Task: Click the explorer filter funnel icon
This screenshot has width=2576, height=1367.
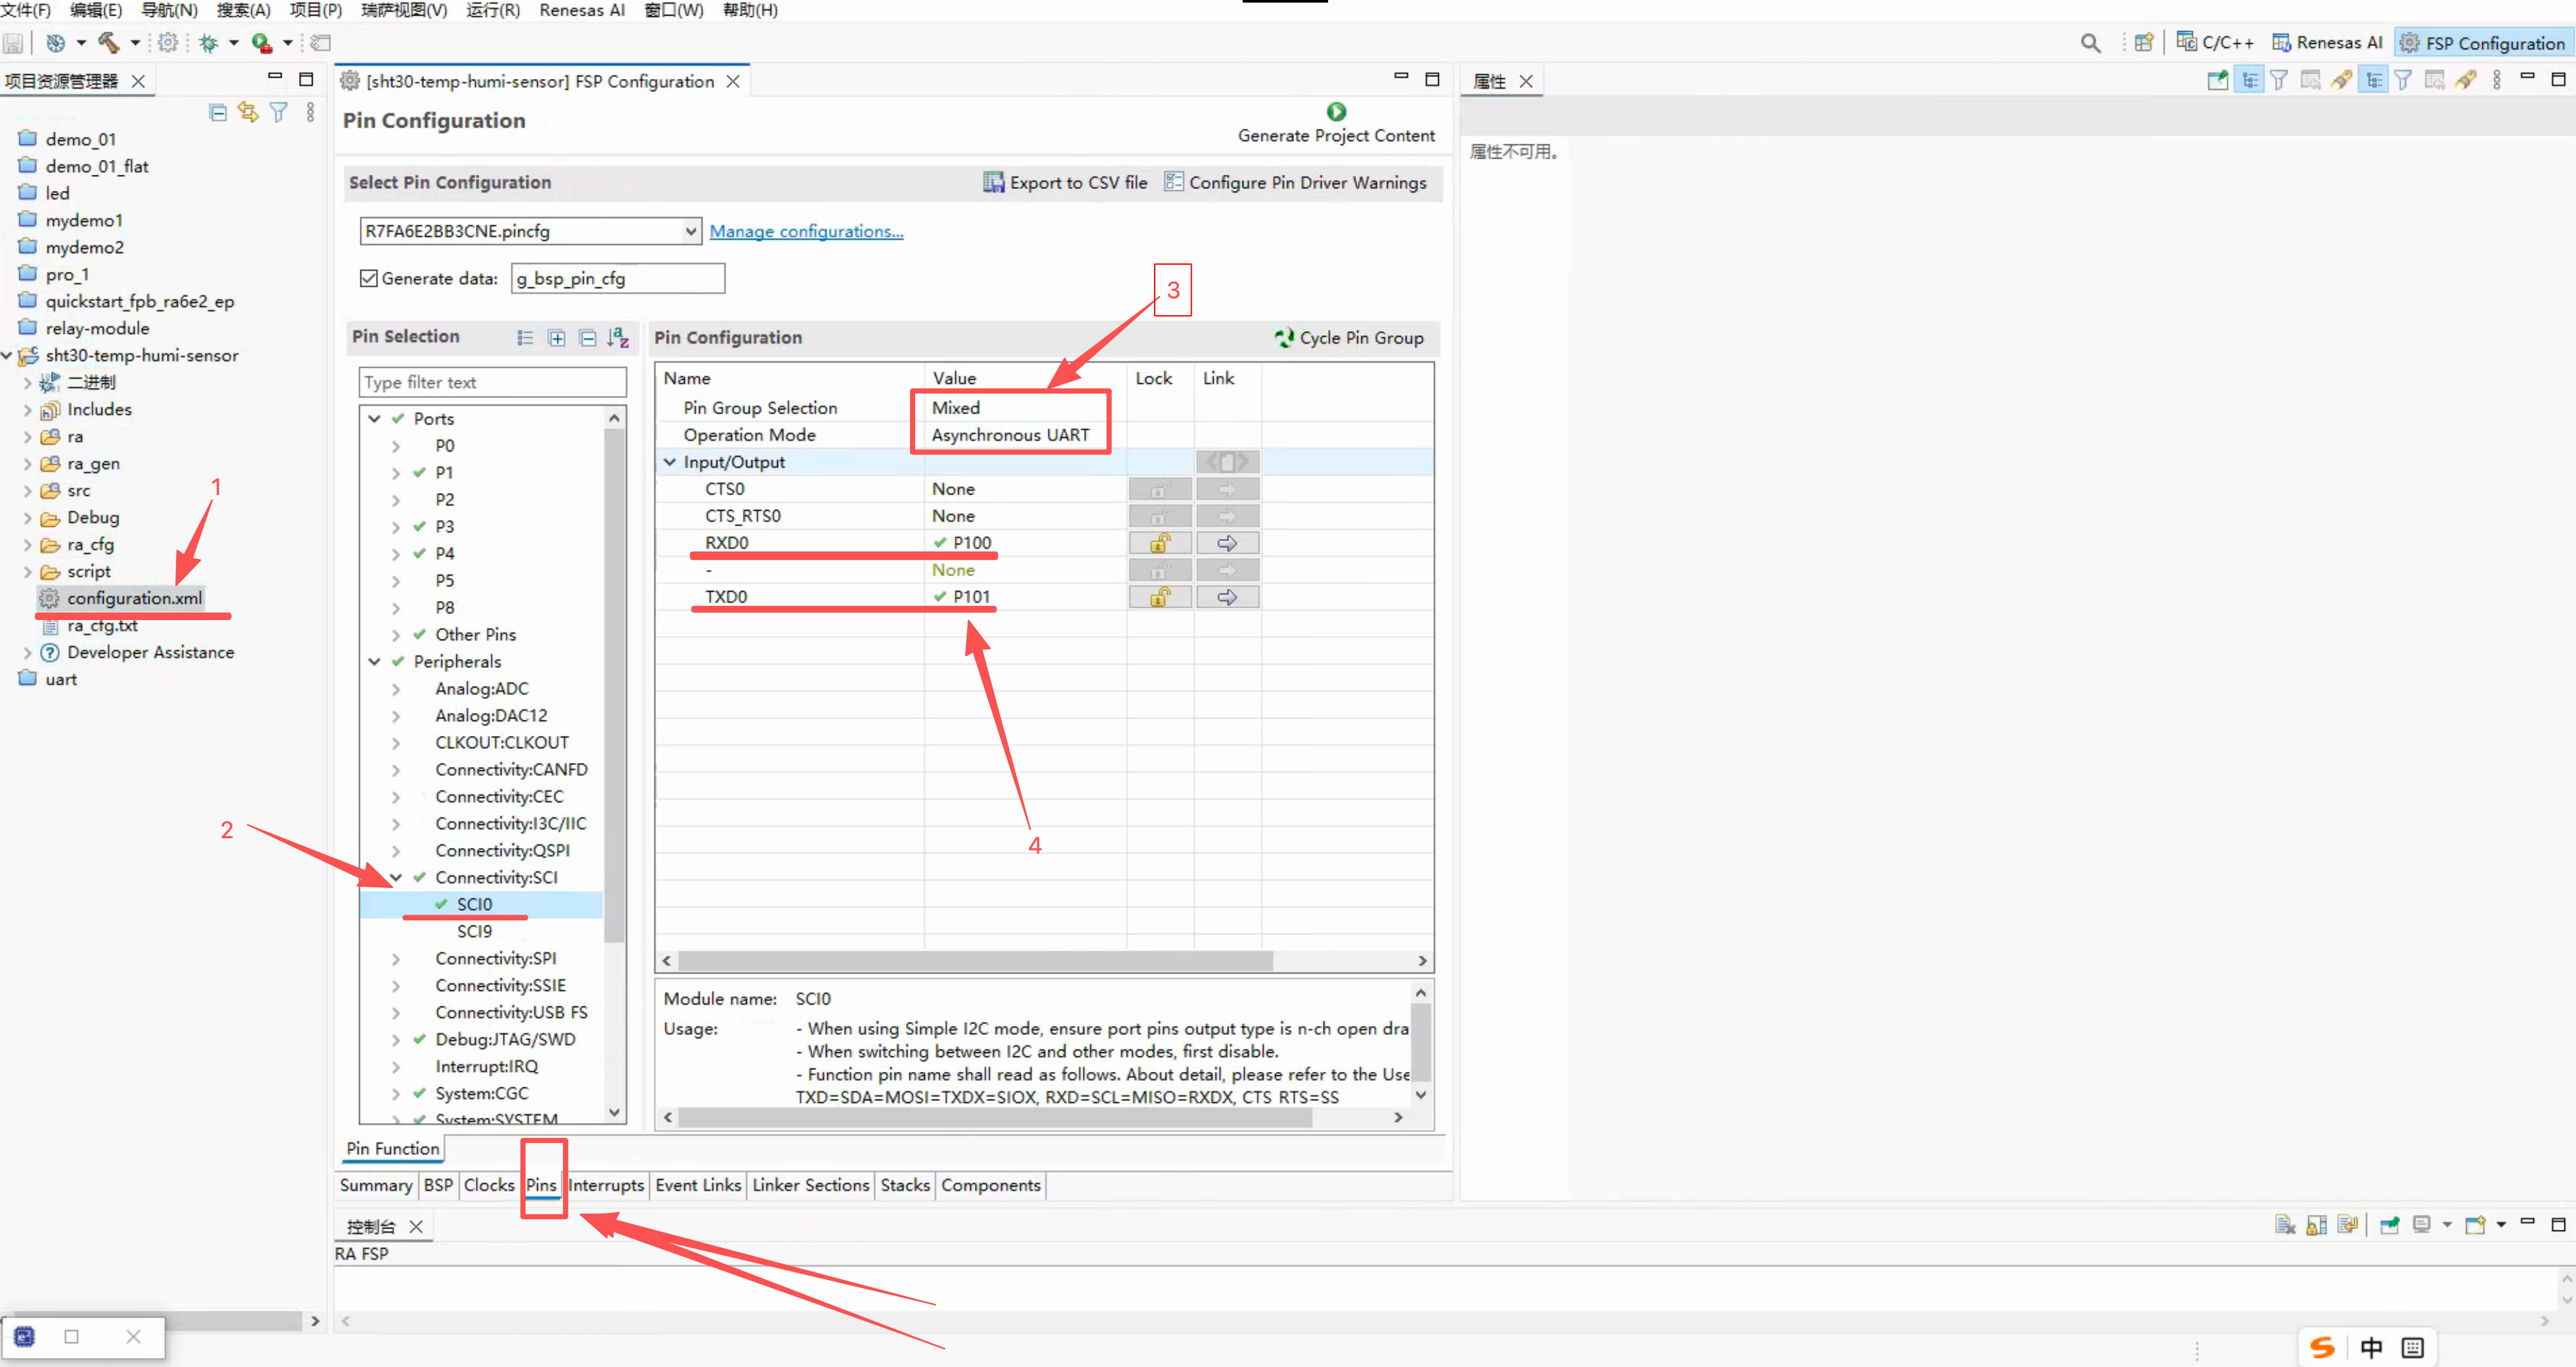Action: point(279,112)
